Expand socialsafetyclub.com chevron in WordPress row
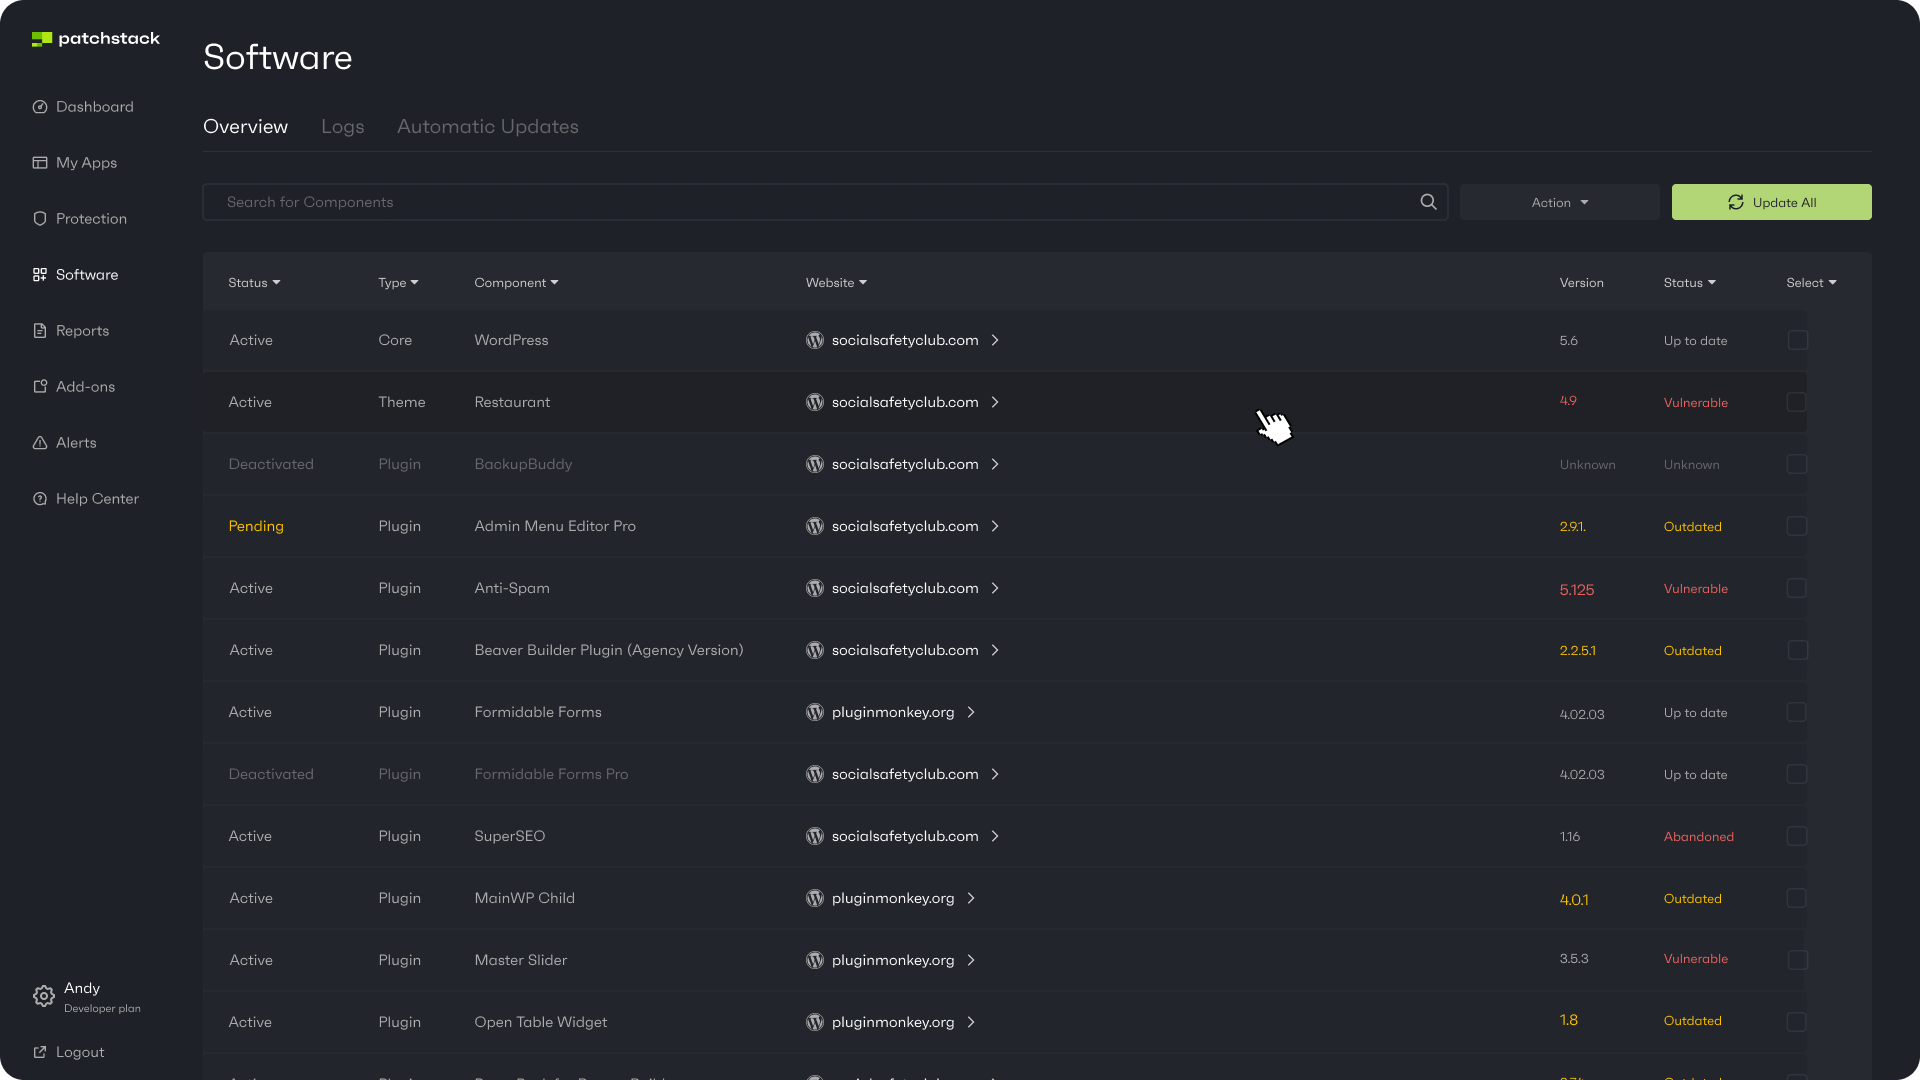The image size is (1920, 1080). [995, 340]
